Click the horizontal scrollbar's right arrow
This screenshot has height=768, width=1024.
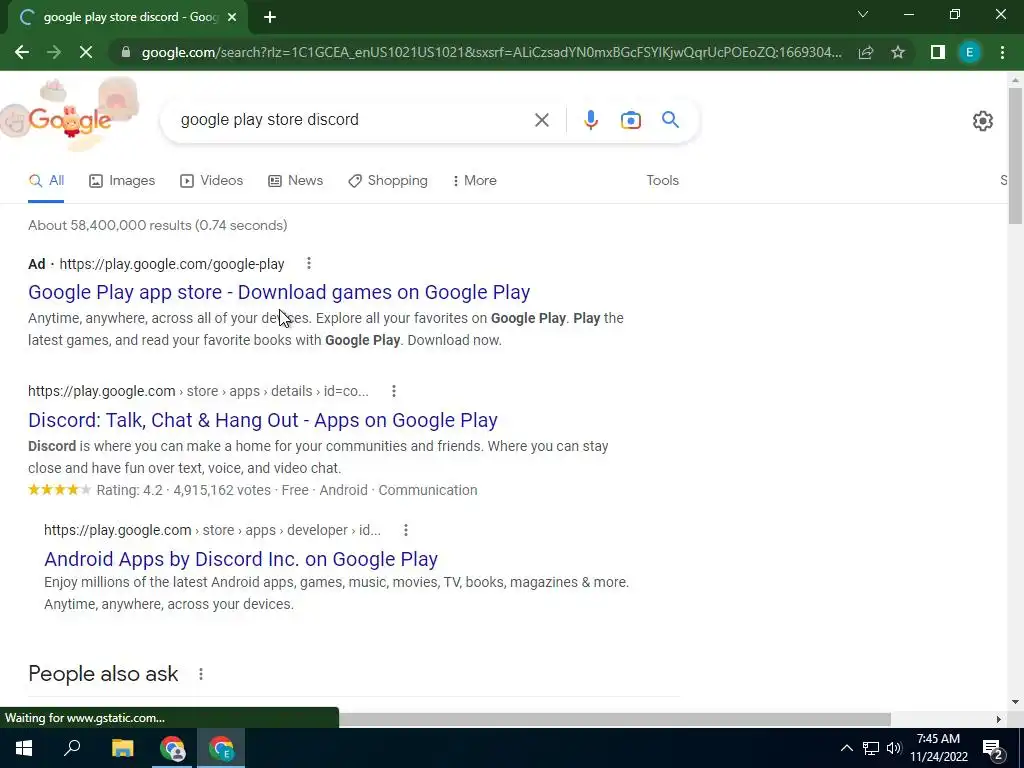[x=999, y=719]
